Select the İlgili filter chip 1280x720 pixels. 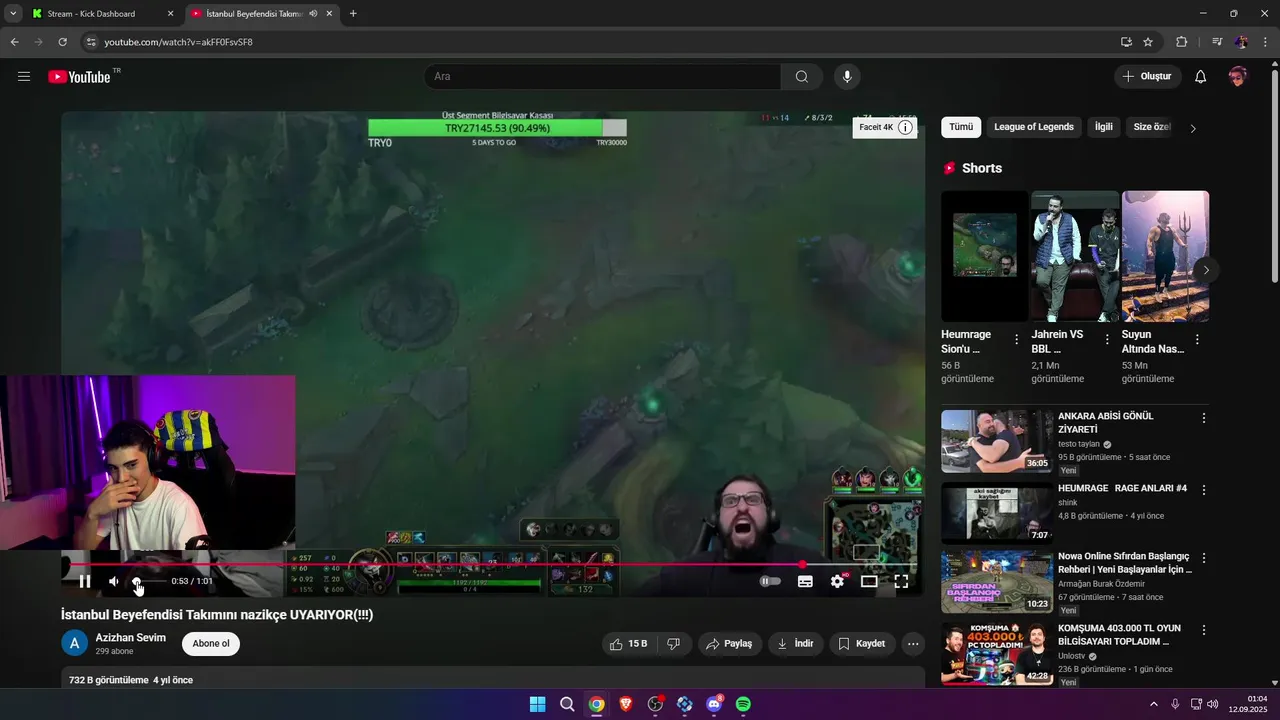[1104, 127]
